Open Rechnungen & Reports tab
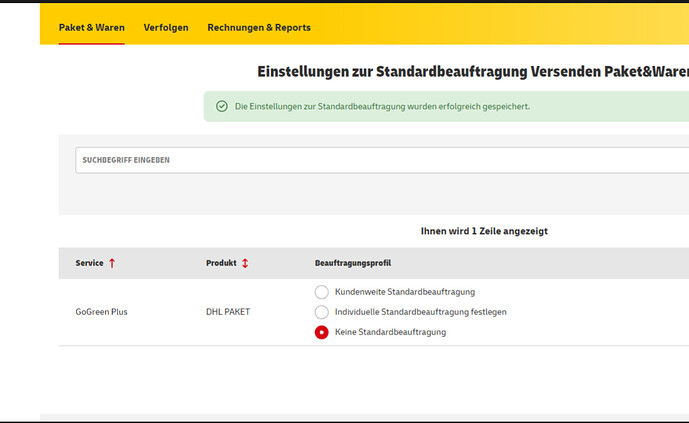 [x=259, y=28]
